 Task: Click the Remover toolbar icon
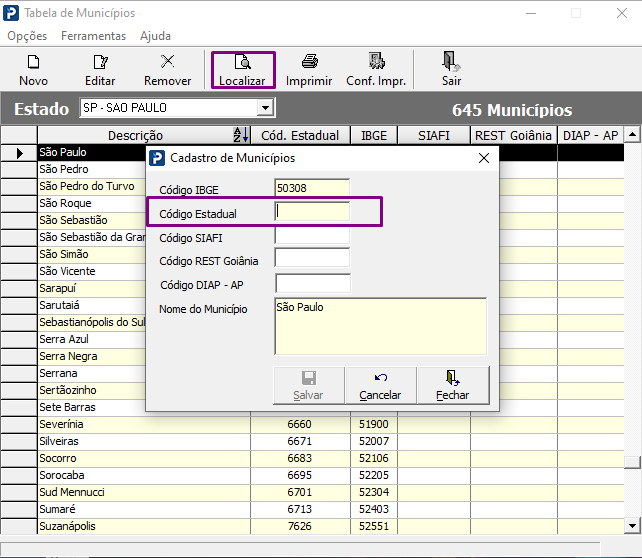point(167,70)
